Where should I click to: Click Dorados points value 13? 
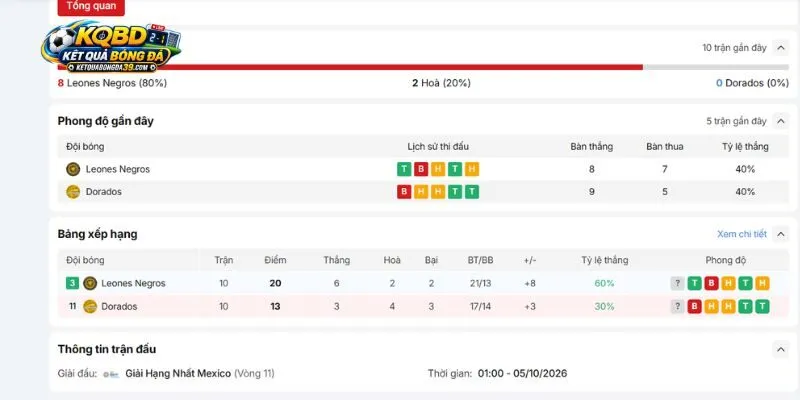click(276, 307)
